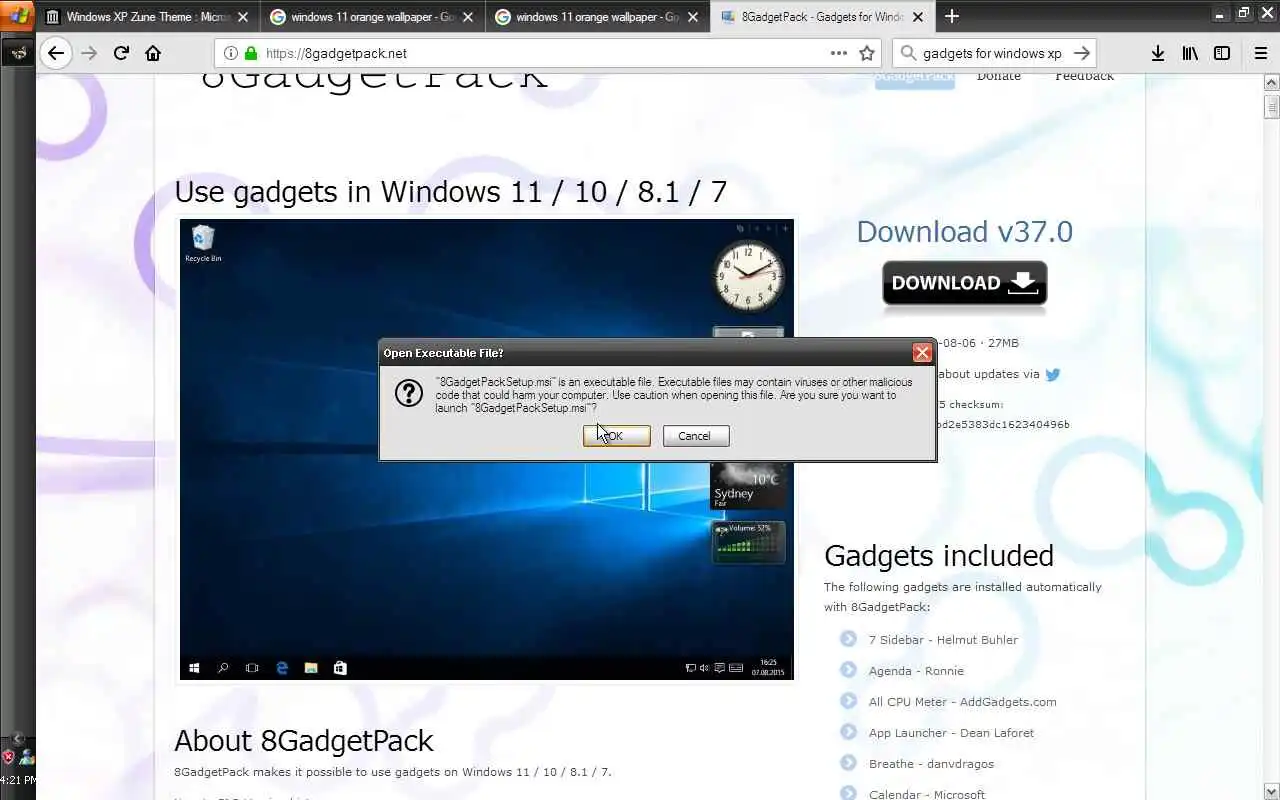This screenshot has height=800, width=1280.
Task: Reload the current page
Action: point(121,53)
